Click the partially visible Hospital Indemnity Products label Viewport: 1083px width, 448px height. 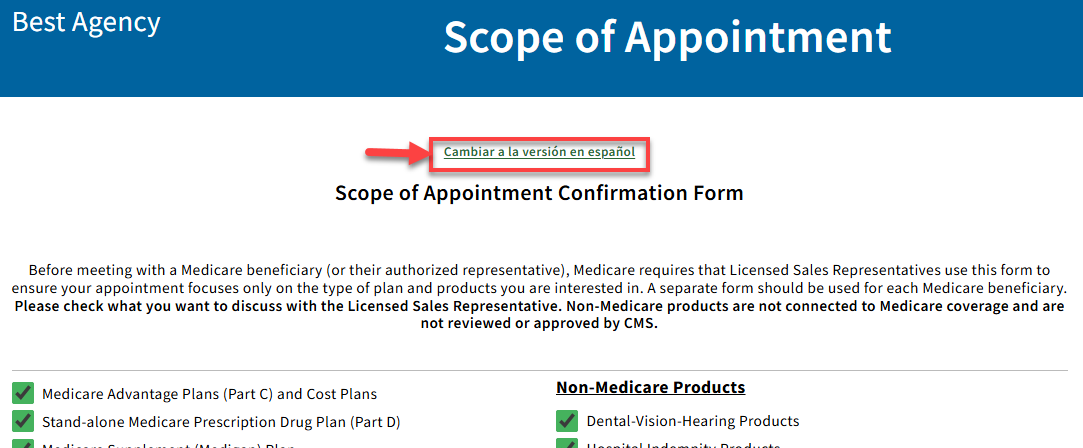point(683,445)
